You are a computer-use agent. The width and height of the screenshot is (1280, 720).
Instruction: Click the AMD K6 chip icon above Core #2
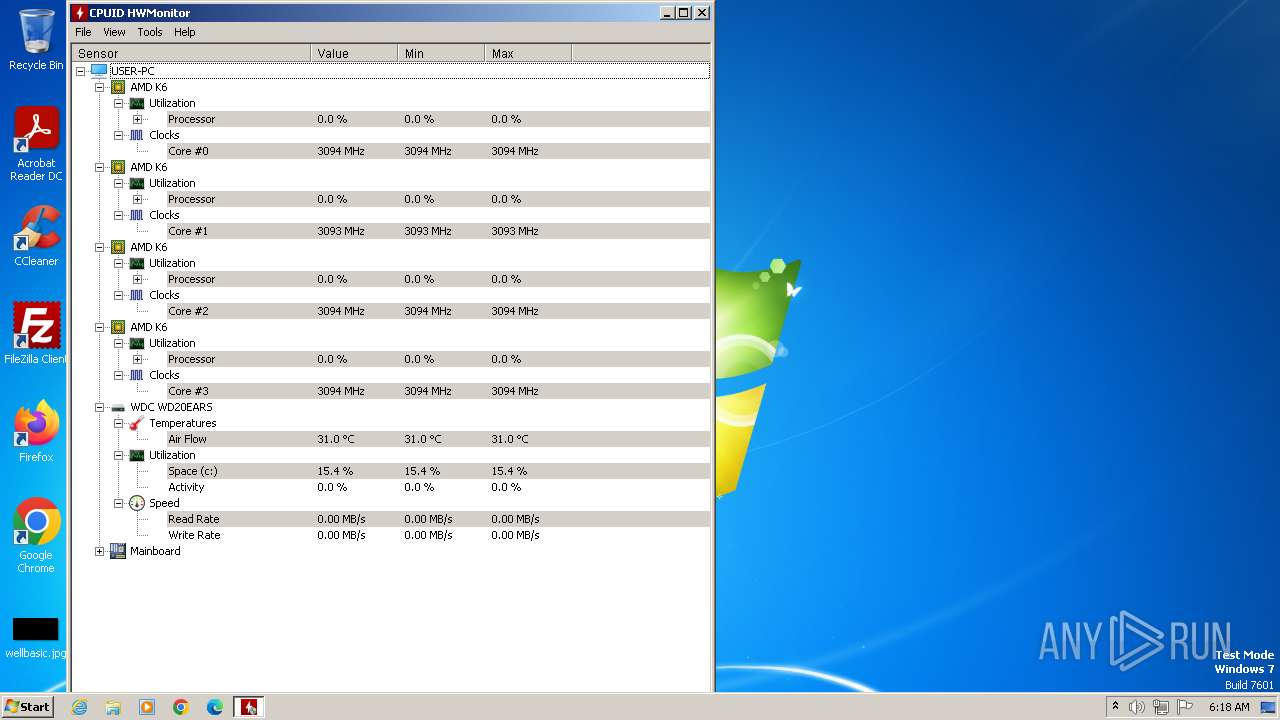[x=118, y=247]
